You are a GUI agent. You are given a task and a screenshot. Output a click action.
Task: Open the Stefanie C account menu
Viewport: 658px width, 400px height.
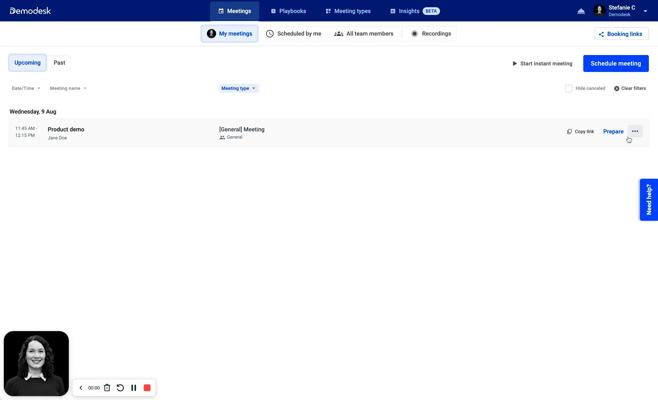click(622, 10)
